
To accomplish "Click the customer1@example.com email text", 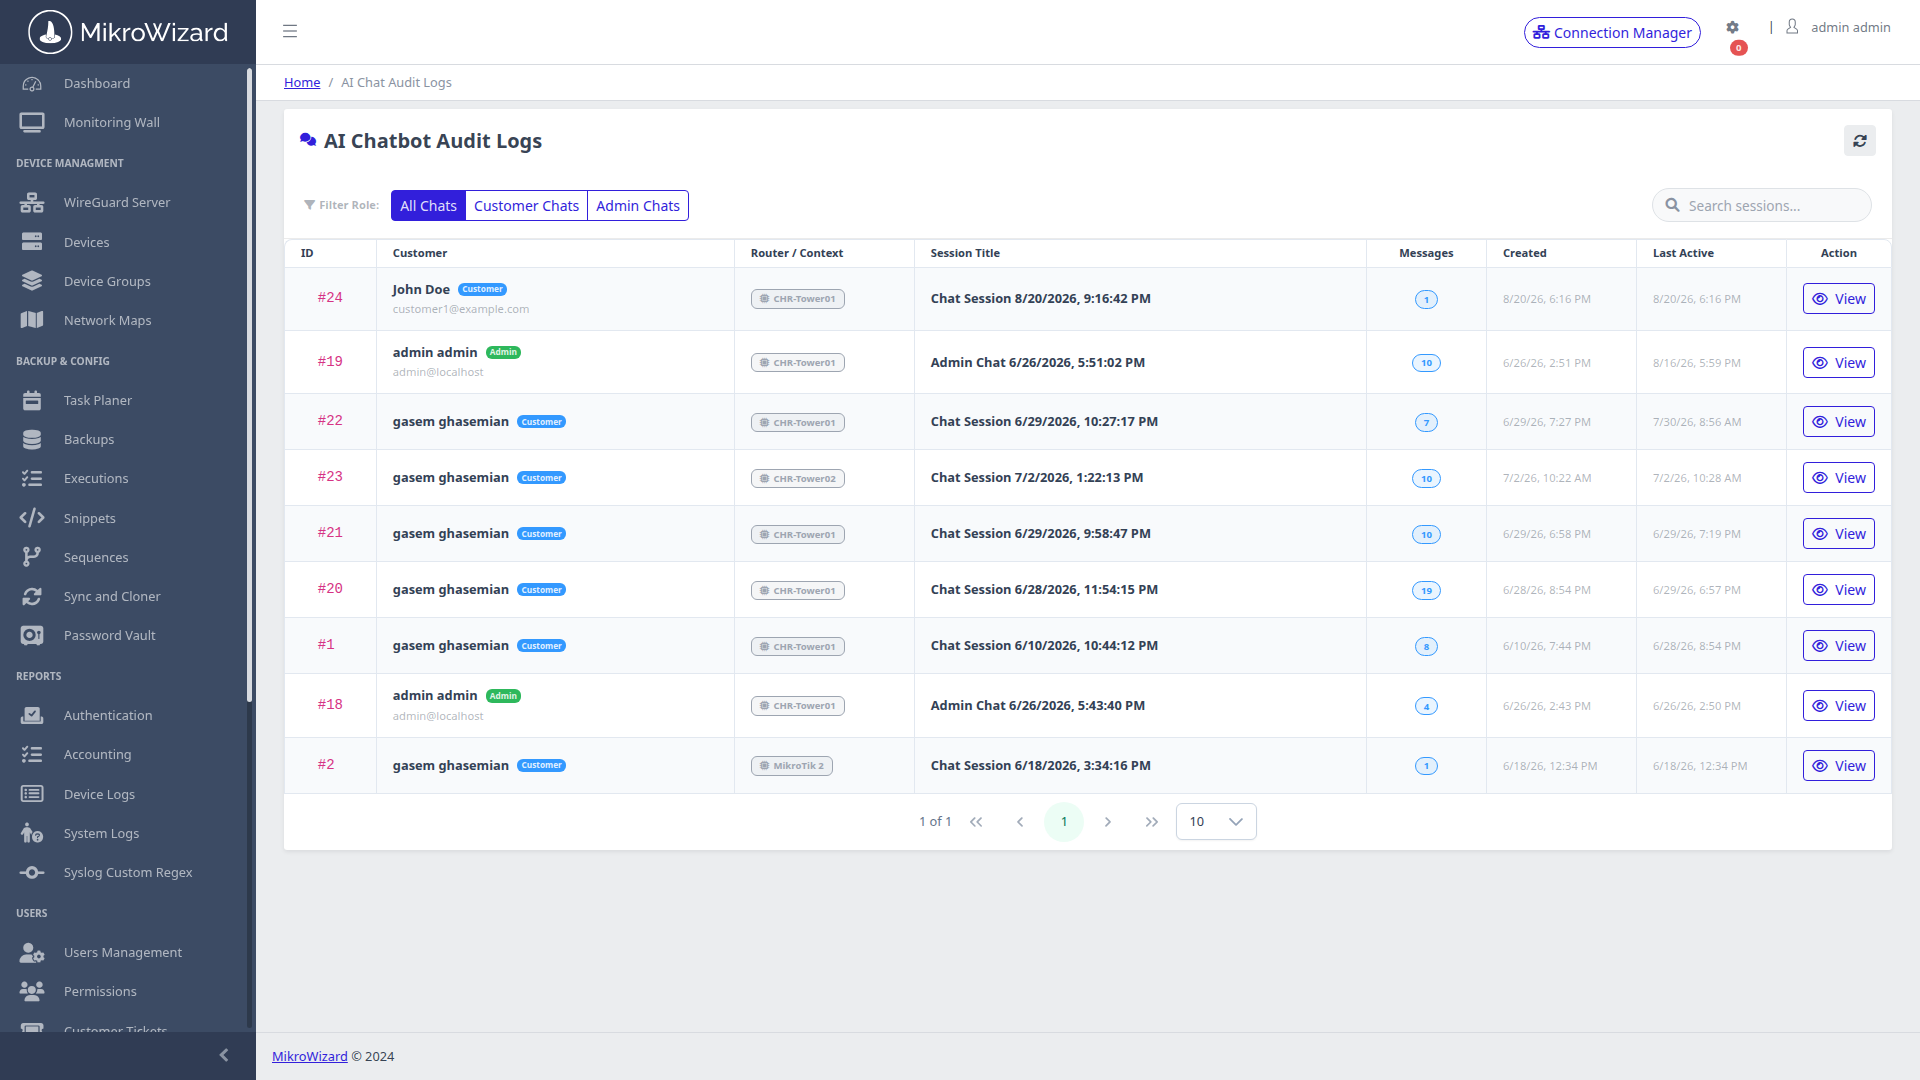I will [x=461, y=310].
